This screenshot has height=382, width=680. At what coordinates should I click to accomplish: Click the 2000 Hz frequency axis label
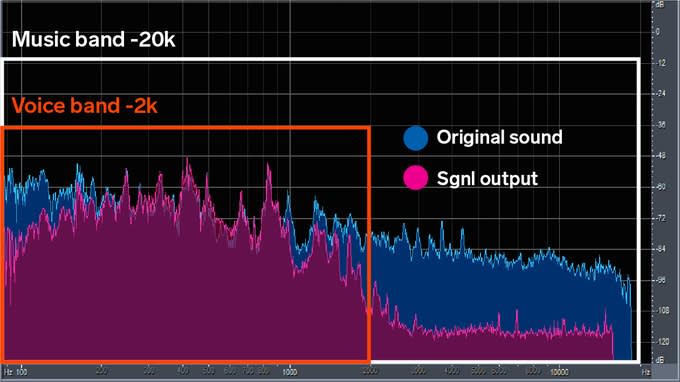point(370,372)
